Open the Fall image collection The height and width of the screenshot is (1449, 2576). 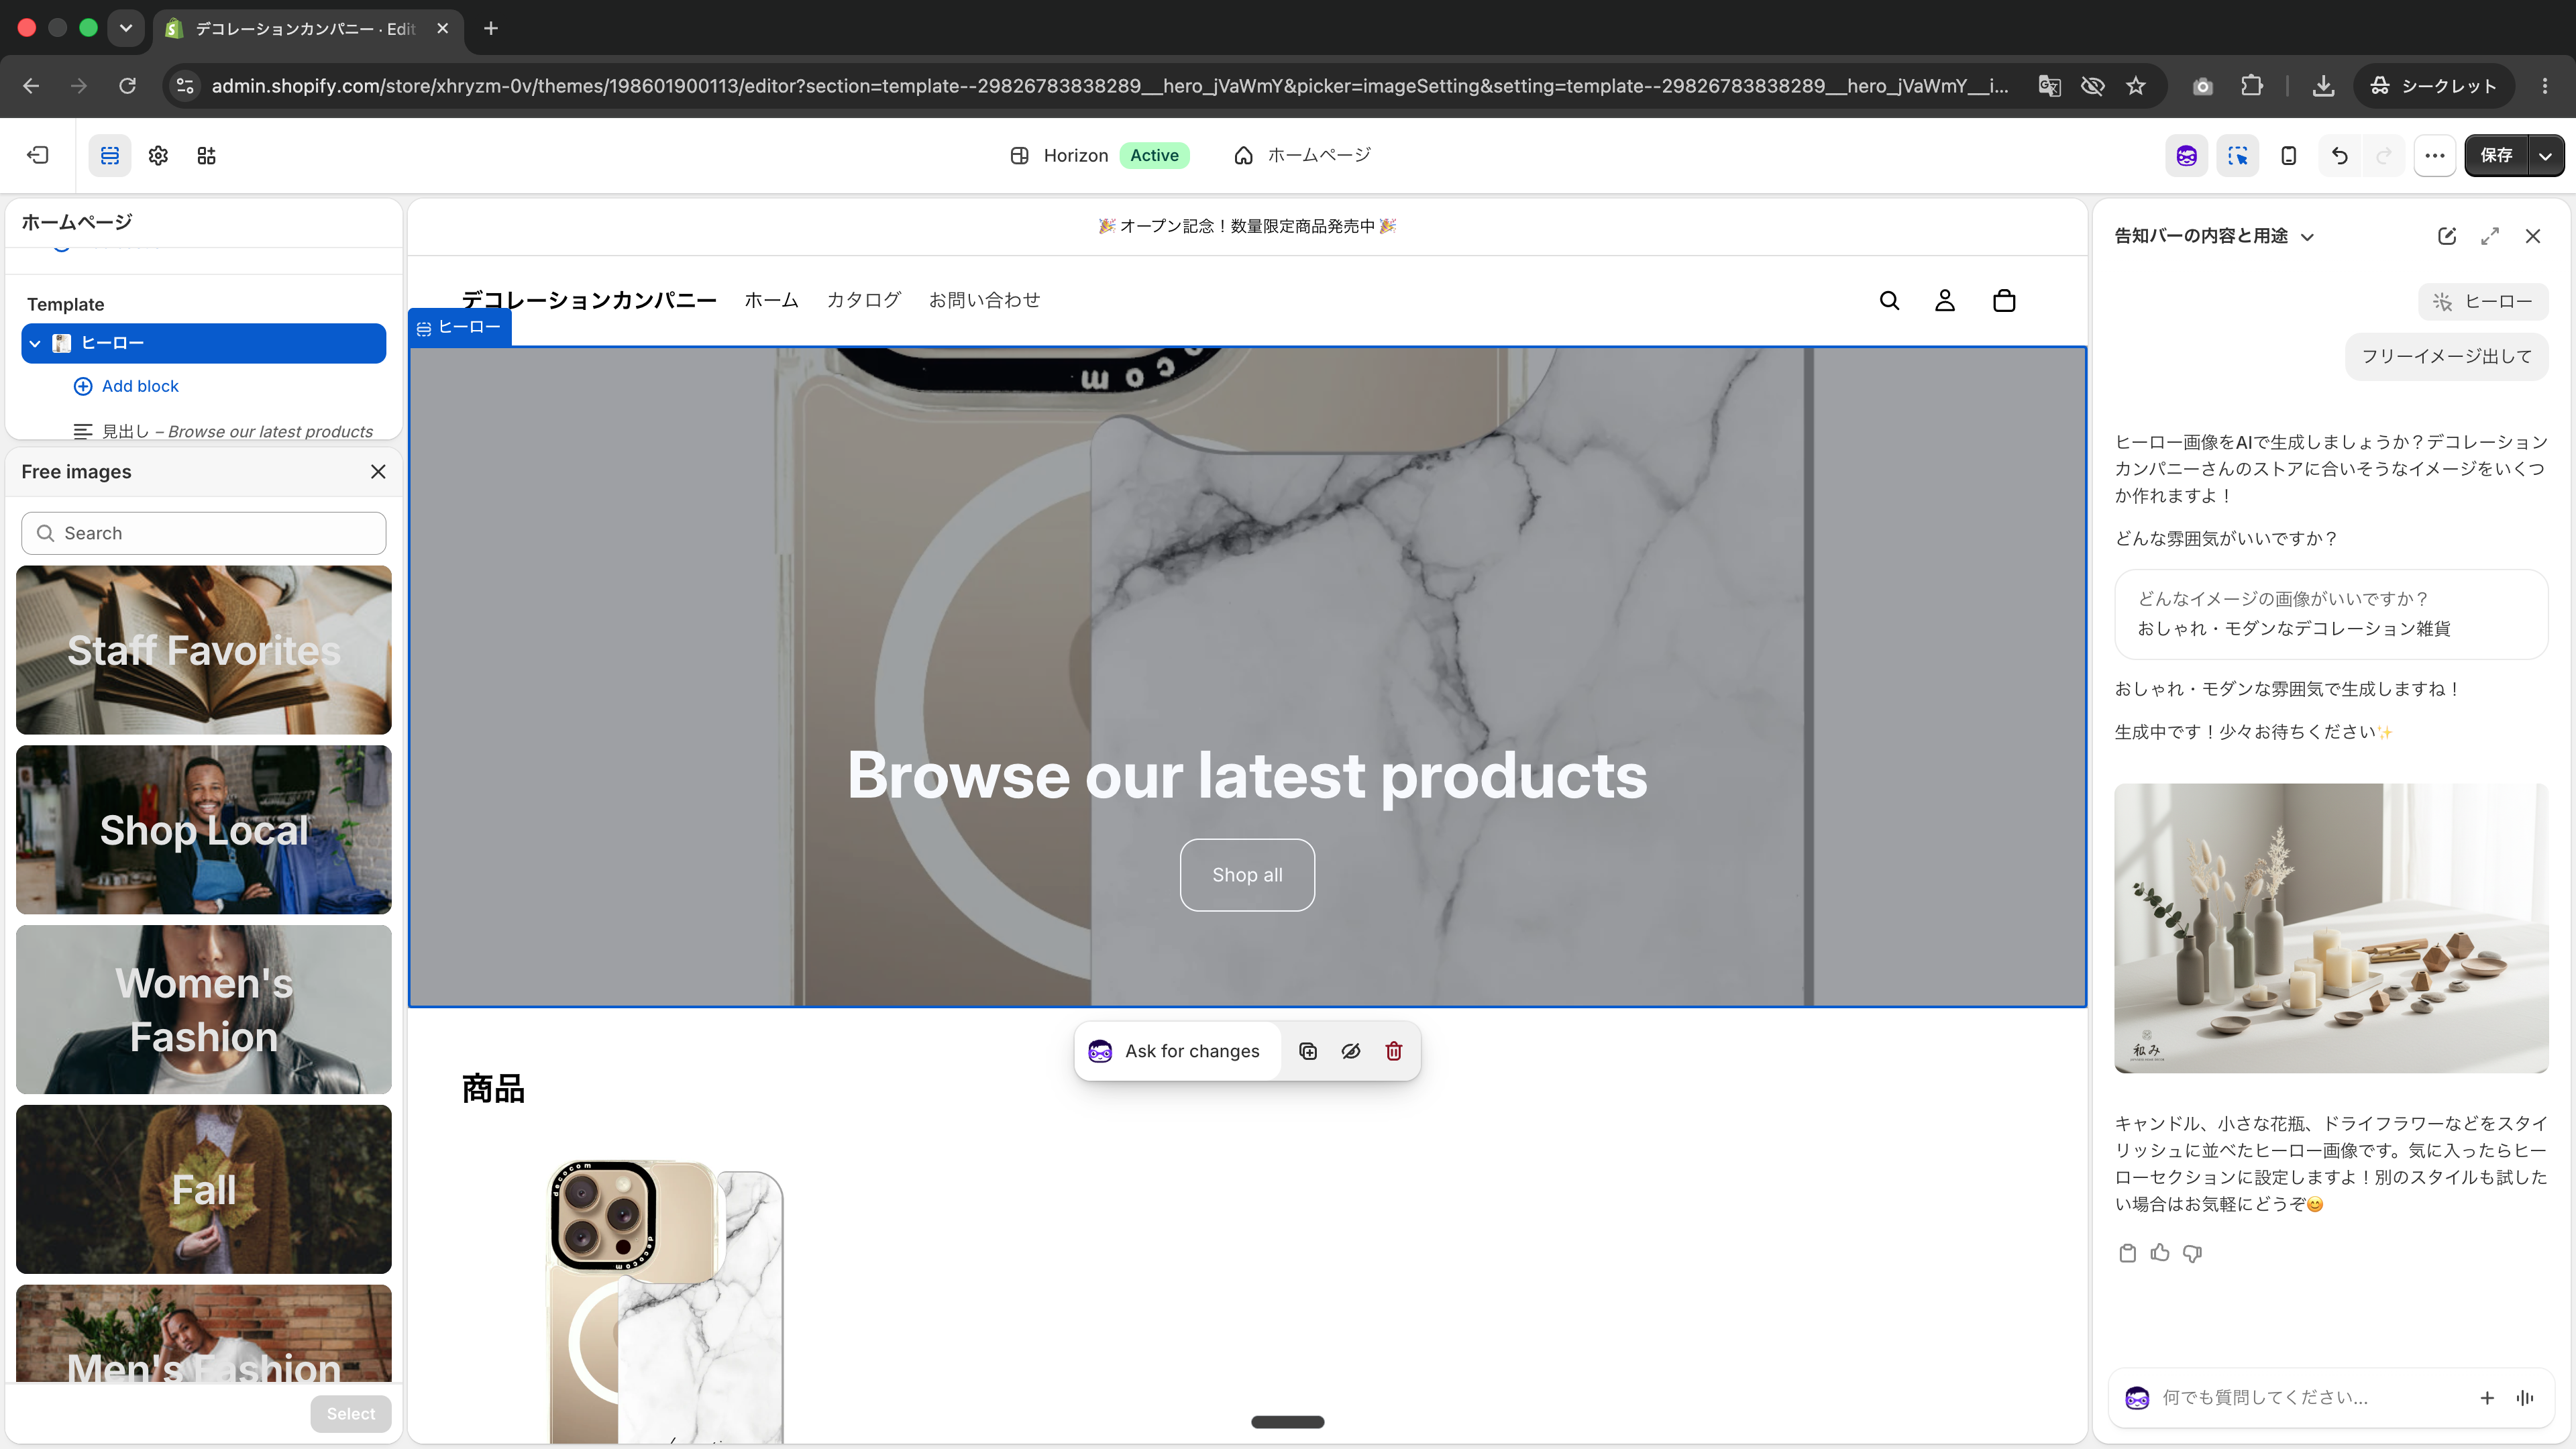(x=203, y=1189)
